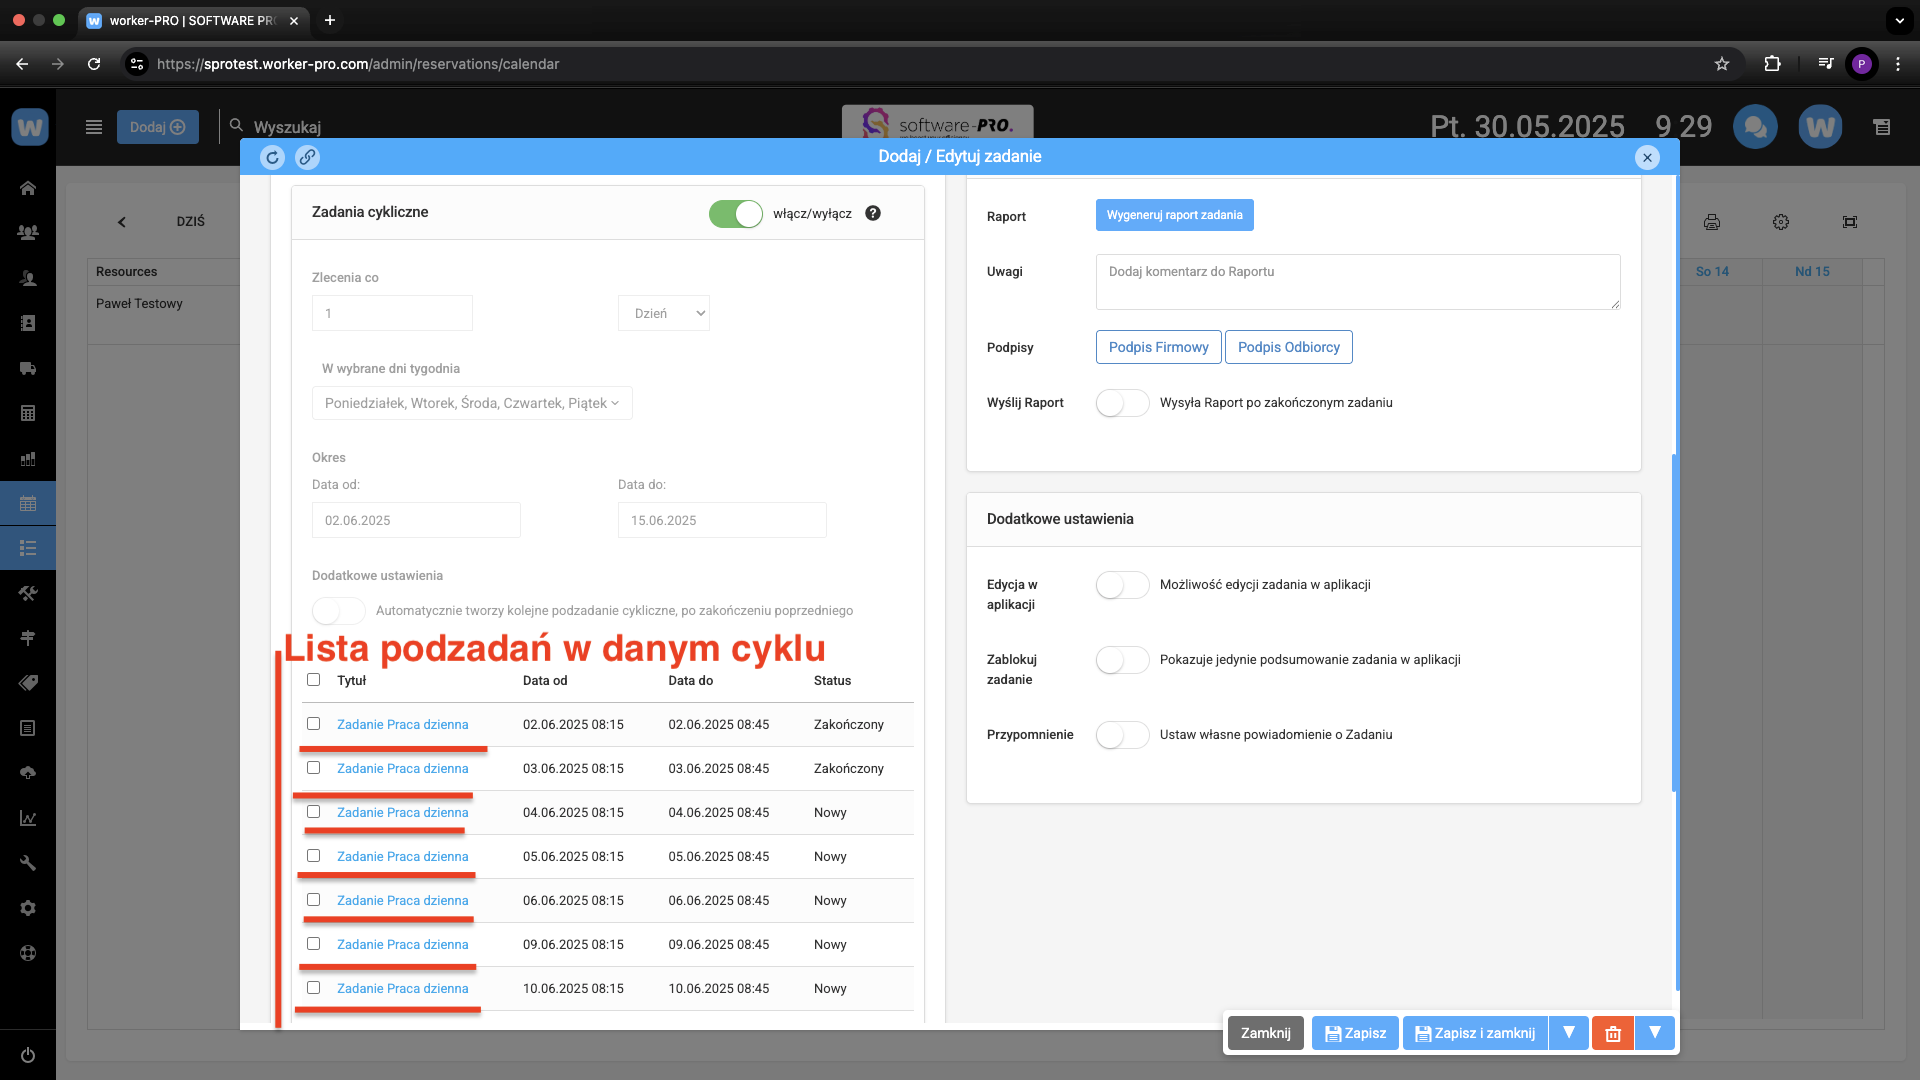The width and height of the screenshot is (1920, 1080).
Task: Click the power icon in sidebar
Action: tap(28, 1055)
